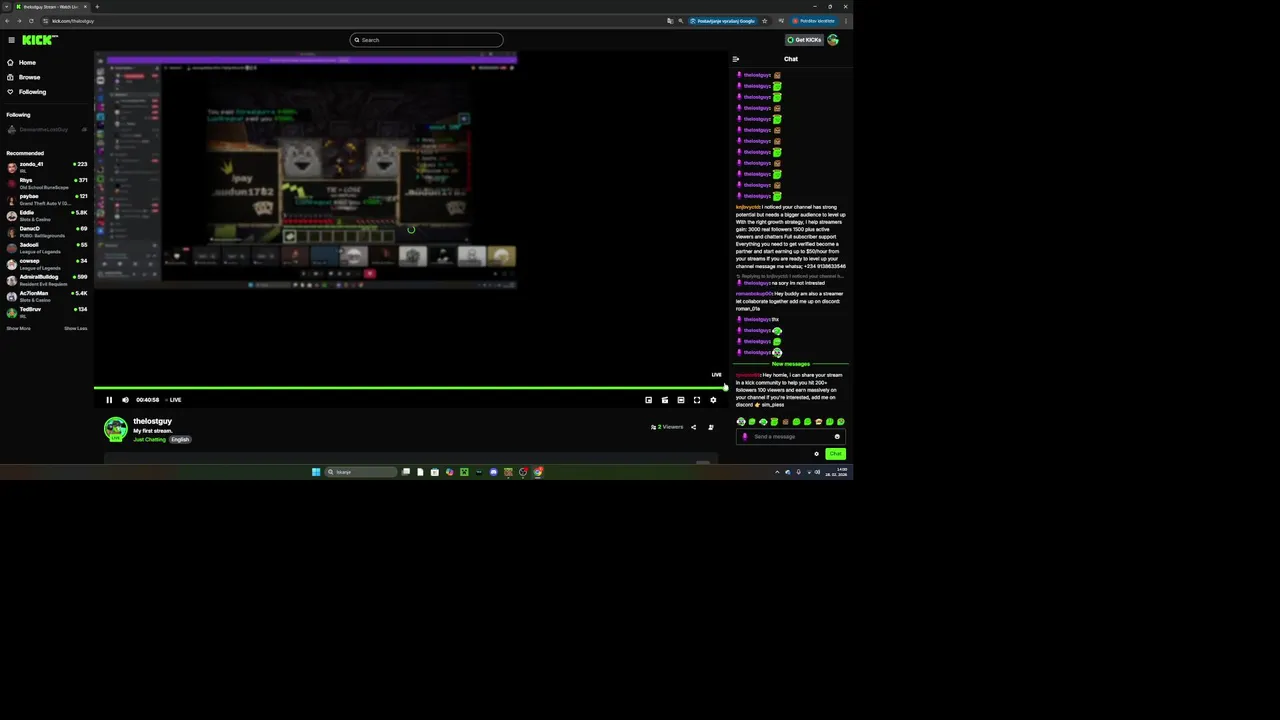Open taskbar clock and date
Screen dimensions: 1280x720
(x=838, y=472)
